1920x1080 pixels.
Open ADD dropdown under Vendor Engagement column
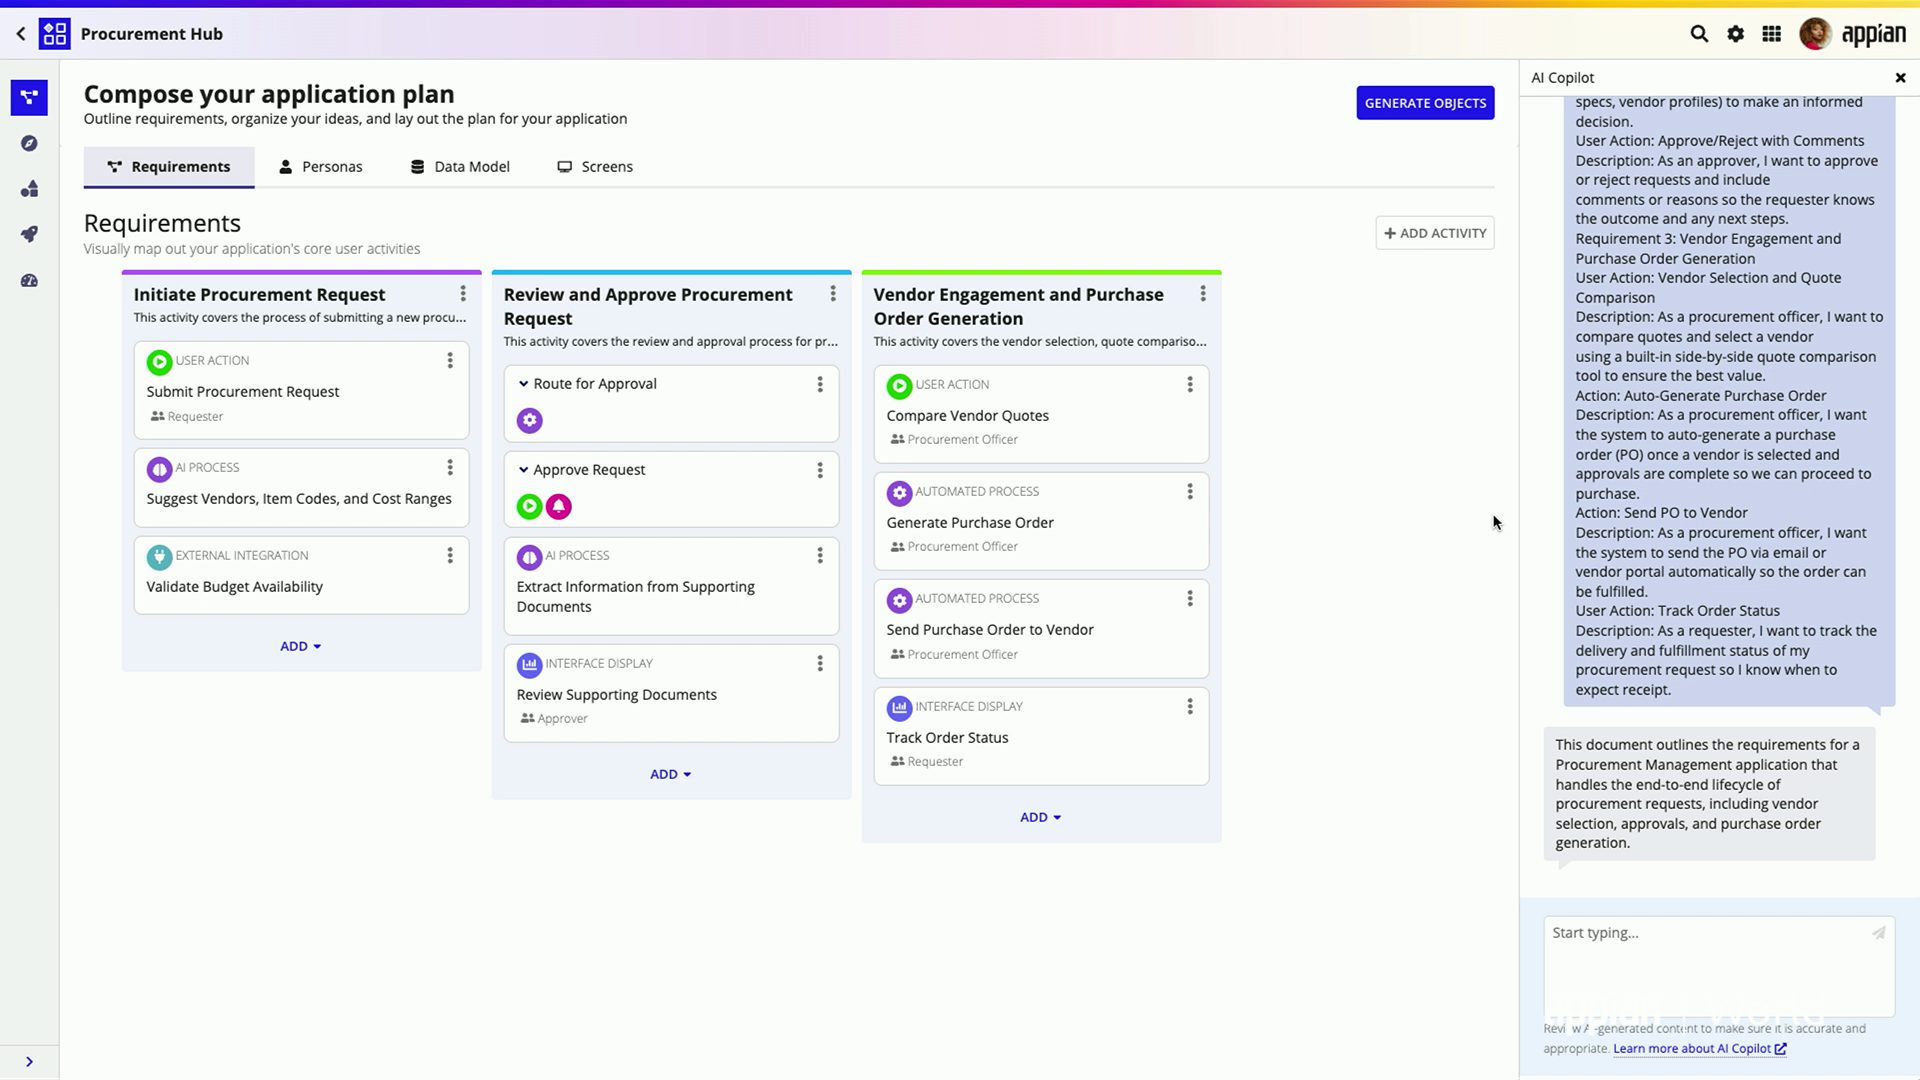pos(1040,817)
